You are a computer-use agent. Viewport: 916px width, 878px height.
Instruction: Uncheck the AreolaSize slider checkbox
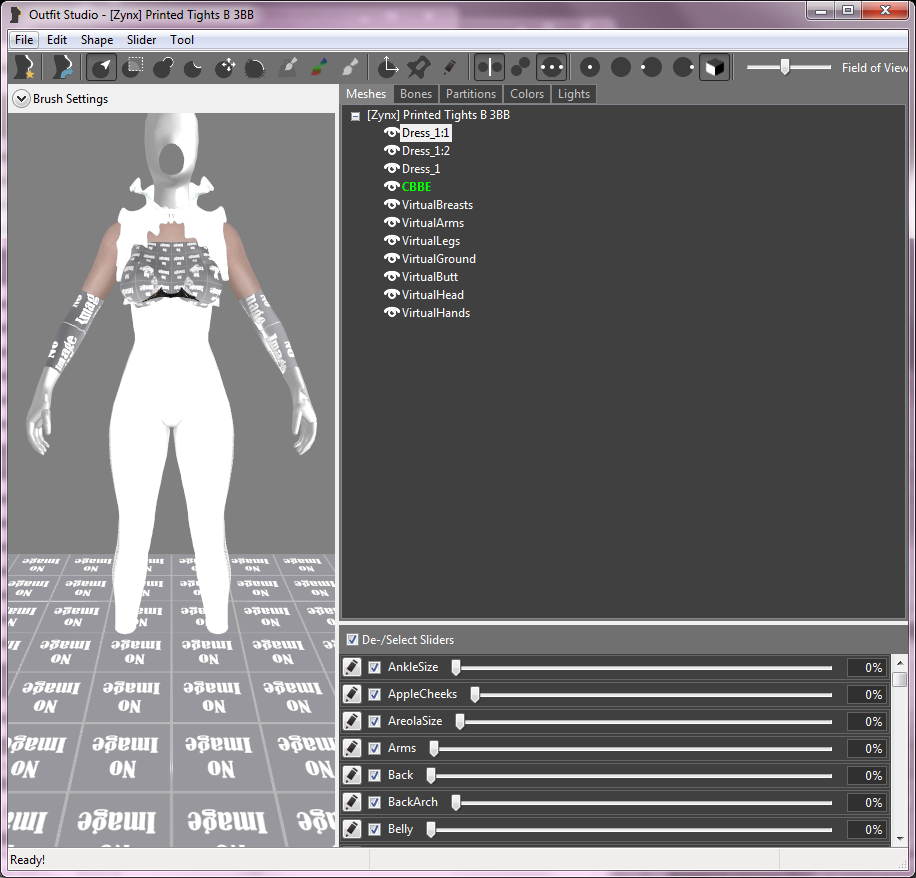374,721
